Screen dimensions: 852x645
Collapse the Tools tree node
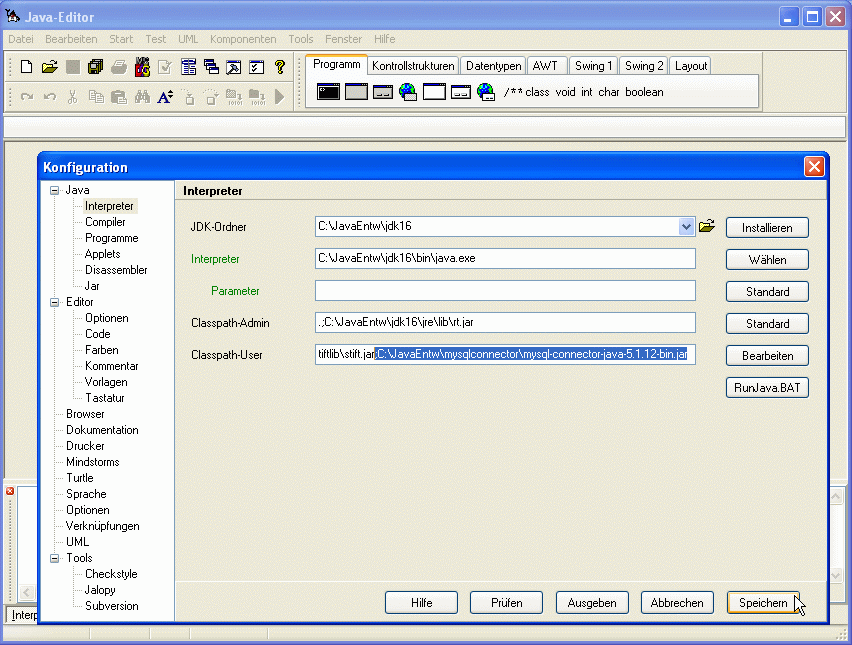click(55, 558)
